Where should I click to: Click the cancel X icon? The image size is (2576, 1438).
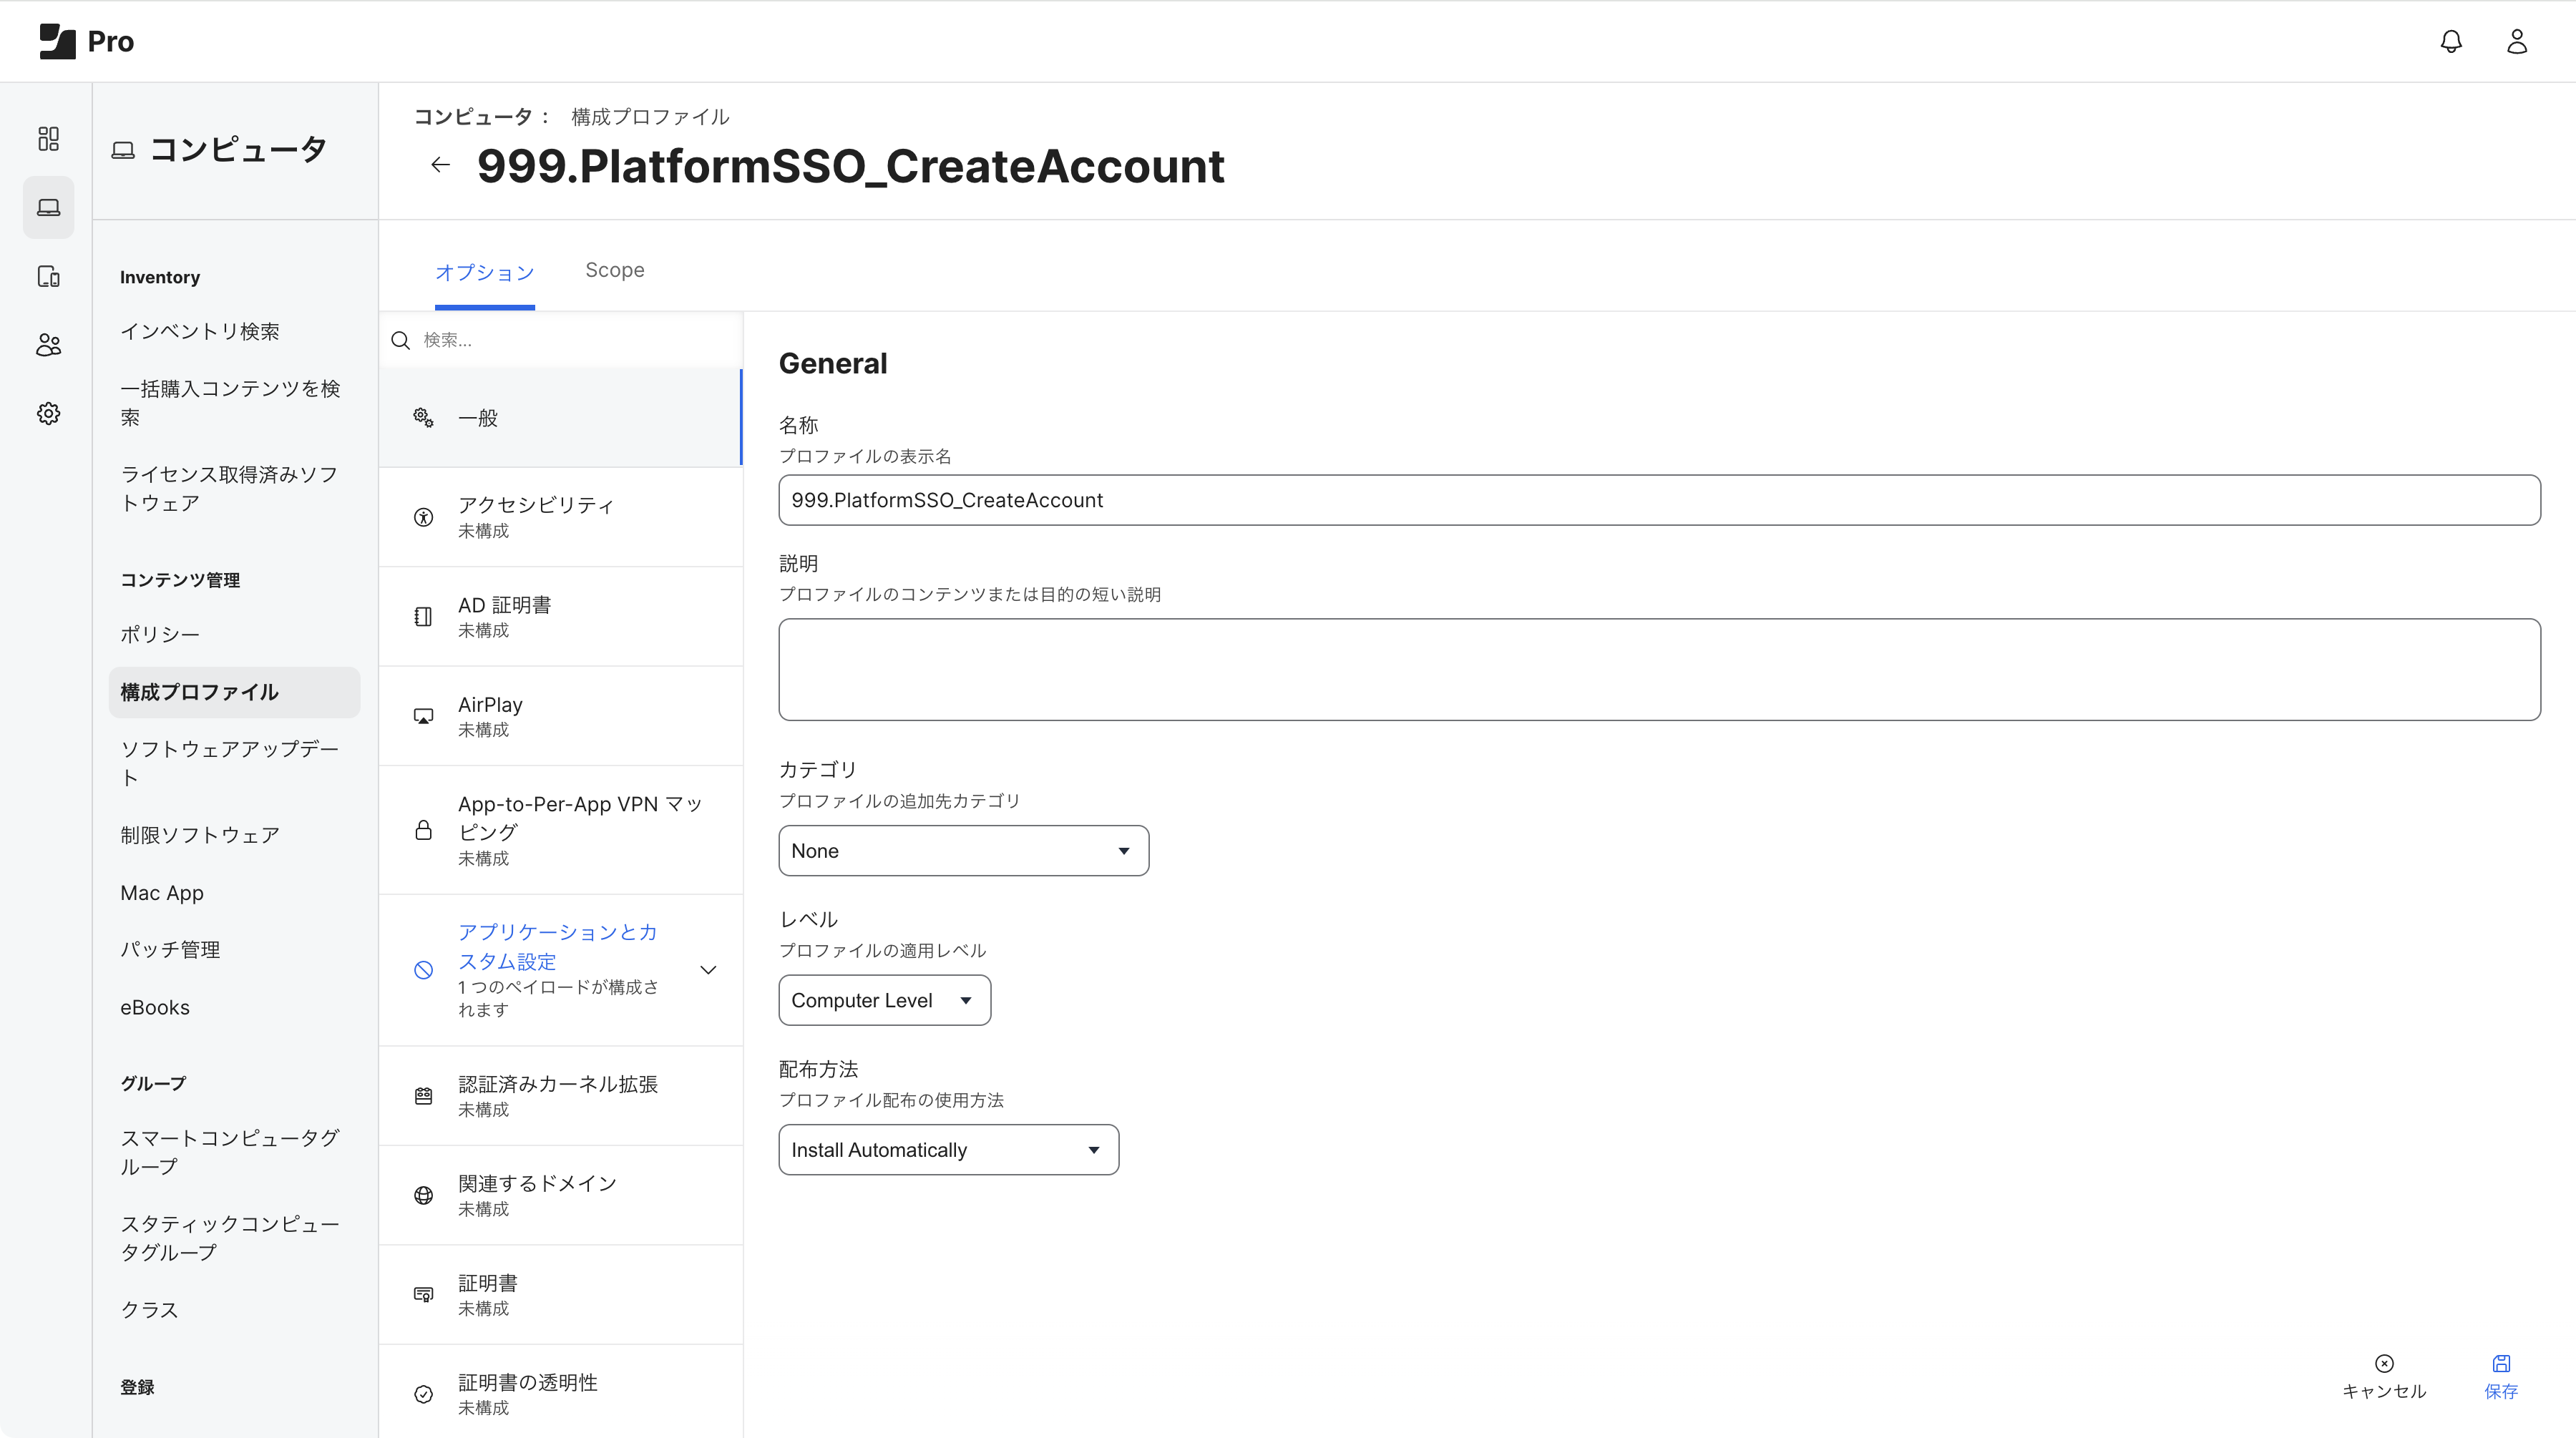(x=2384, y=1363)
